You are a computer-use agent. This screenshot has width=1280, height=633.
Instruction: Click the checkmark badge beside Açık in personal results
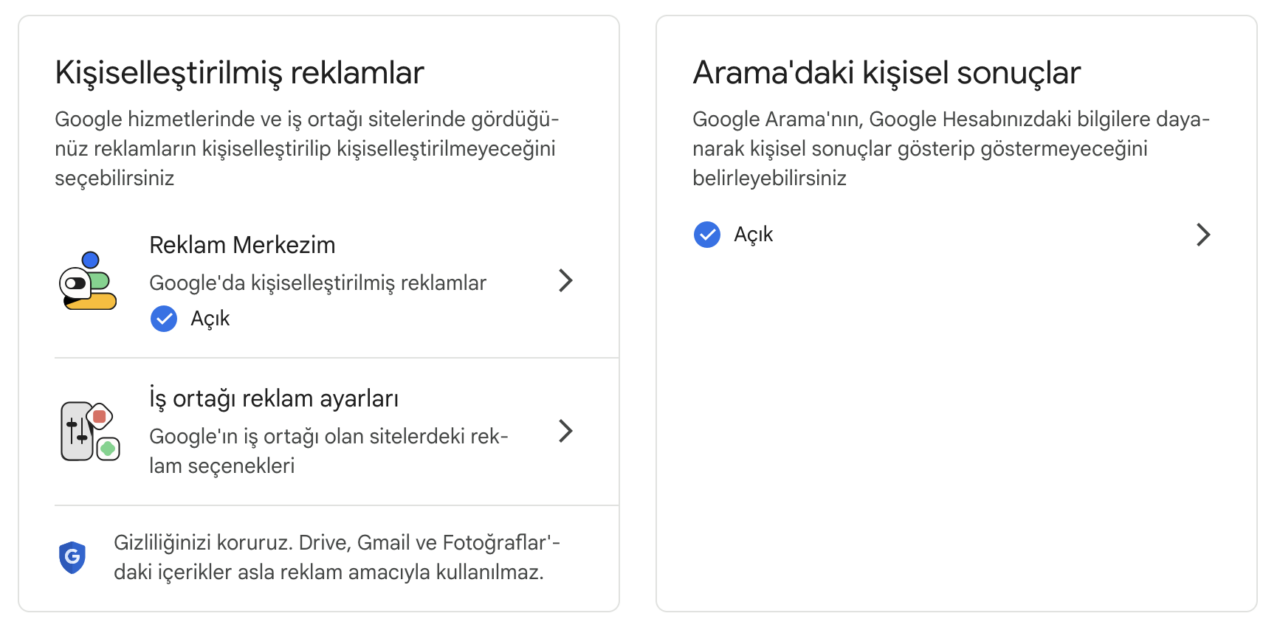707,234
